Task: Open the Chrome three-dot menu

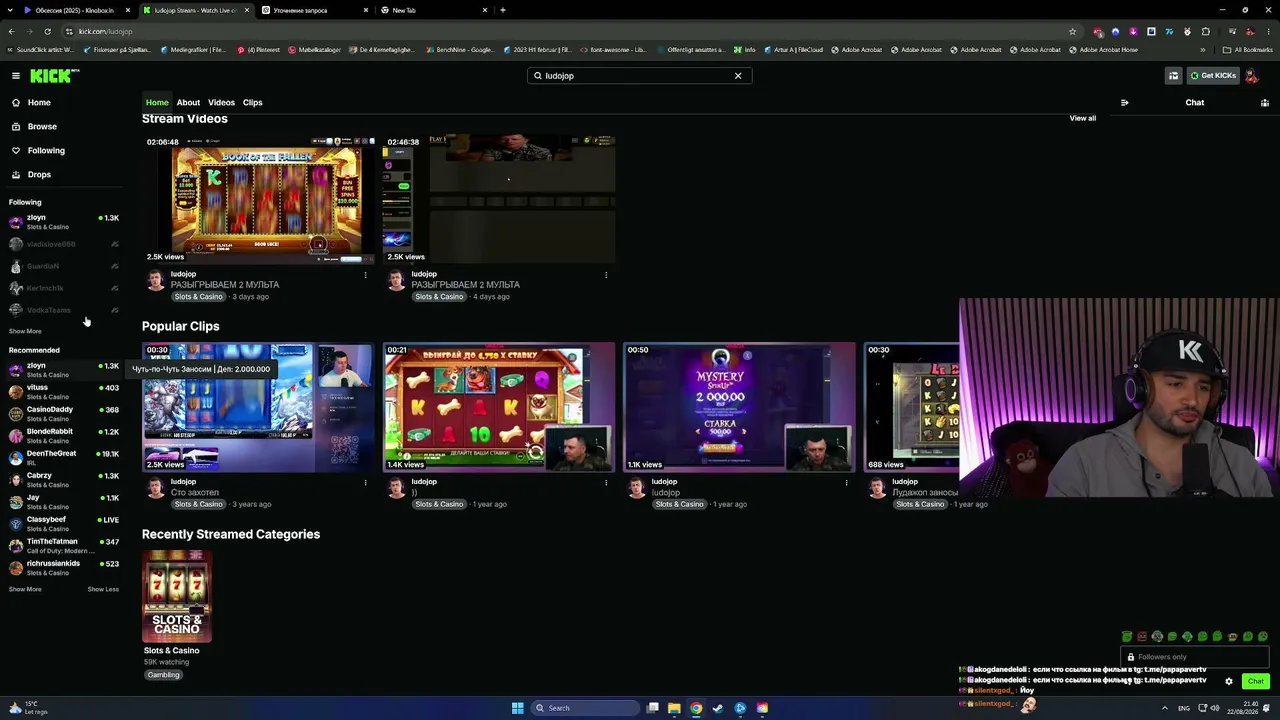Action: click(1267, 31)
